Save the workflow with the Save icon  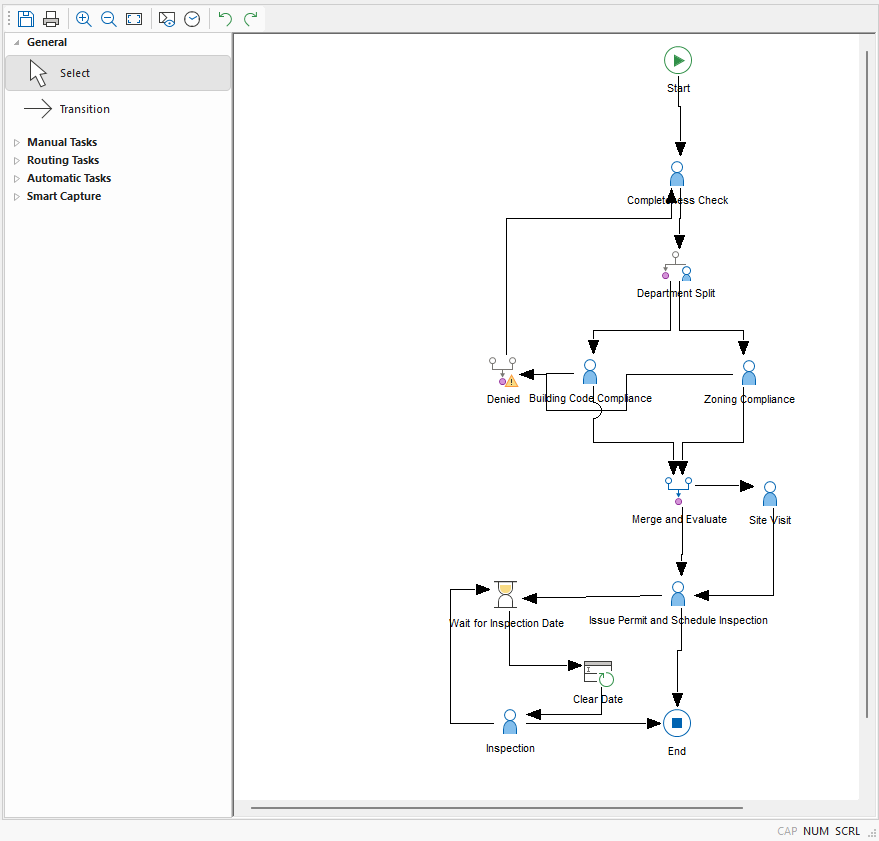pos(26,19)
